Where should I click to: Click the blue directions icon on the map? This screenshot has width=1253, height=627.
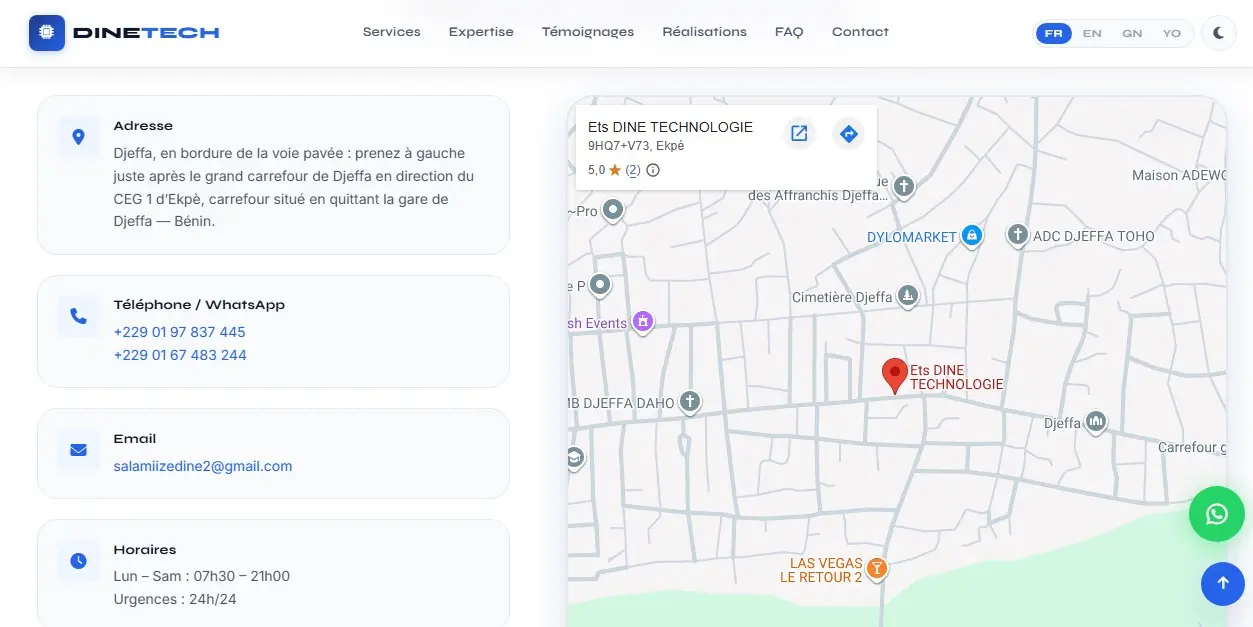[x=848, y=133]
